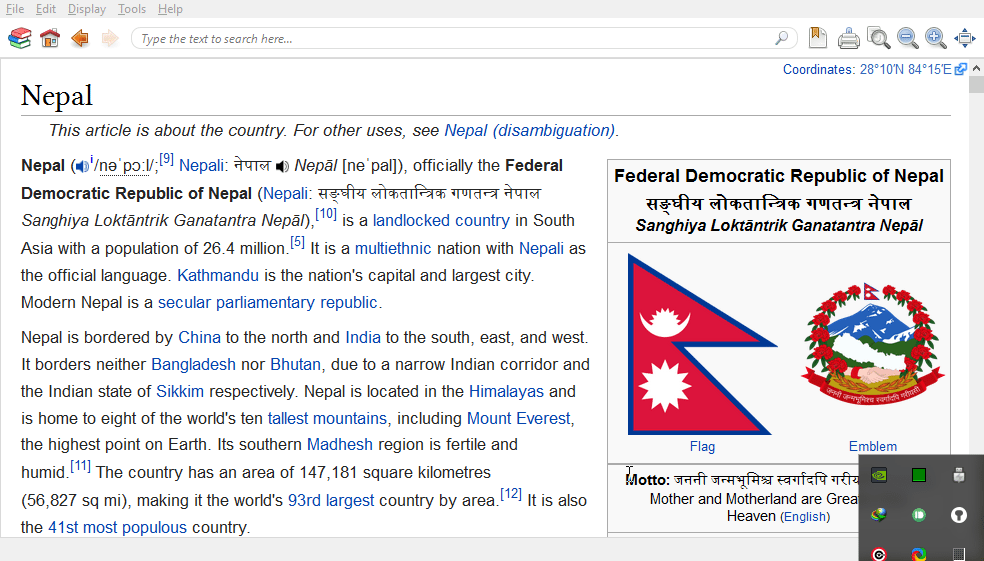The width and height of the screenshot is (984, 561).
Task: Follow the 93rd largest link
Action: [x=331, y=501]
